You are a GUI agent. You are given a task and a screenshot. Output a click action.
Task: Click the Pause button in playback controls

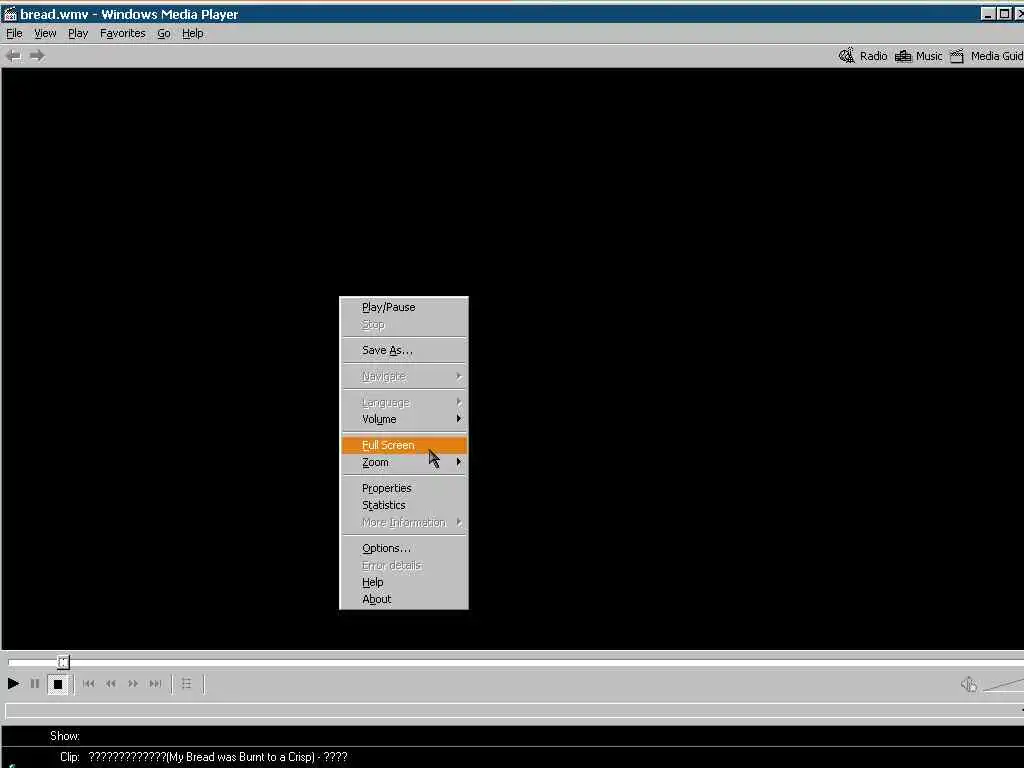[35, 684]
